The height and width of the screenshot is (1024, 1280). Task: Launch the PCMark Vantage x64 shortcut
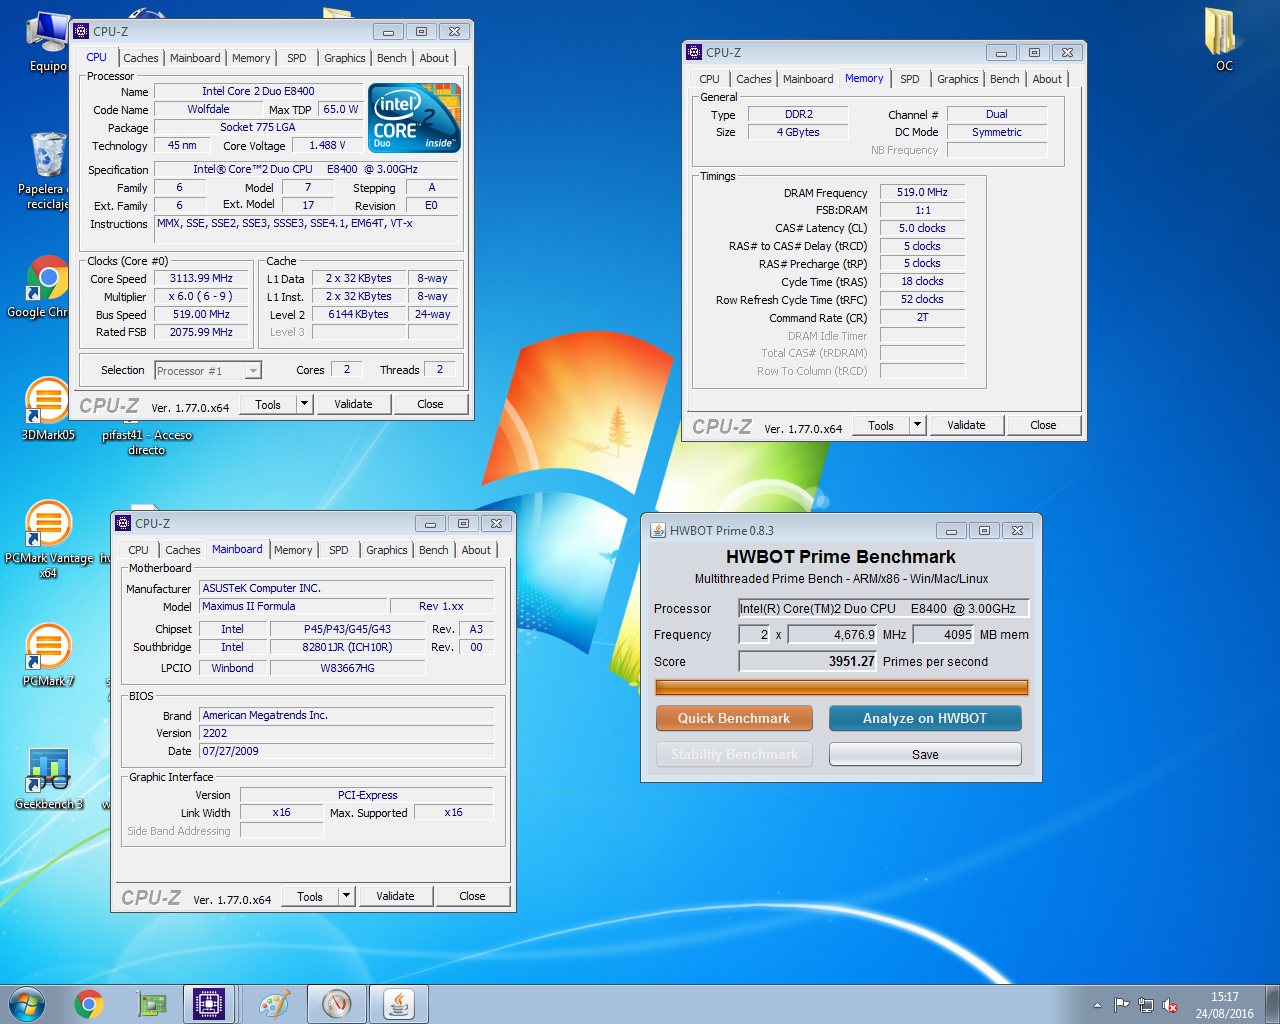47,538
